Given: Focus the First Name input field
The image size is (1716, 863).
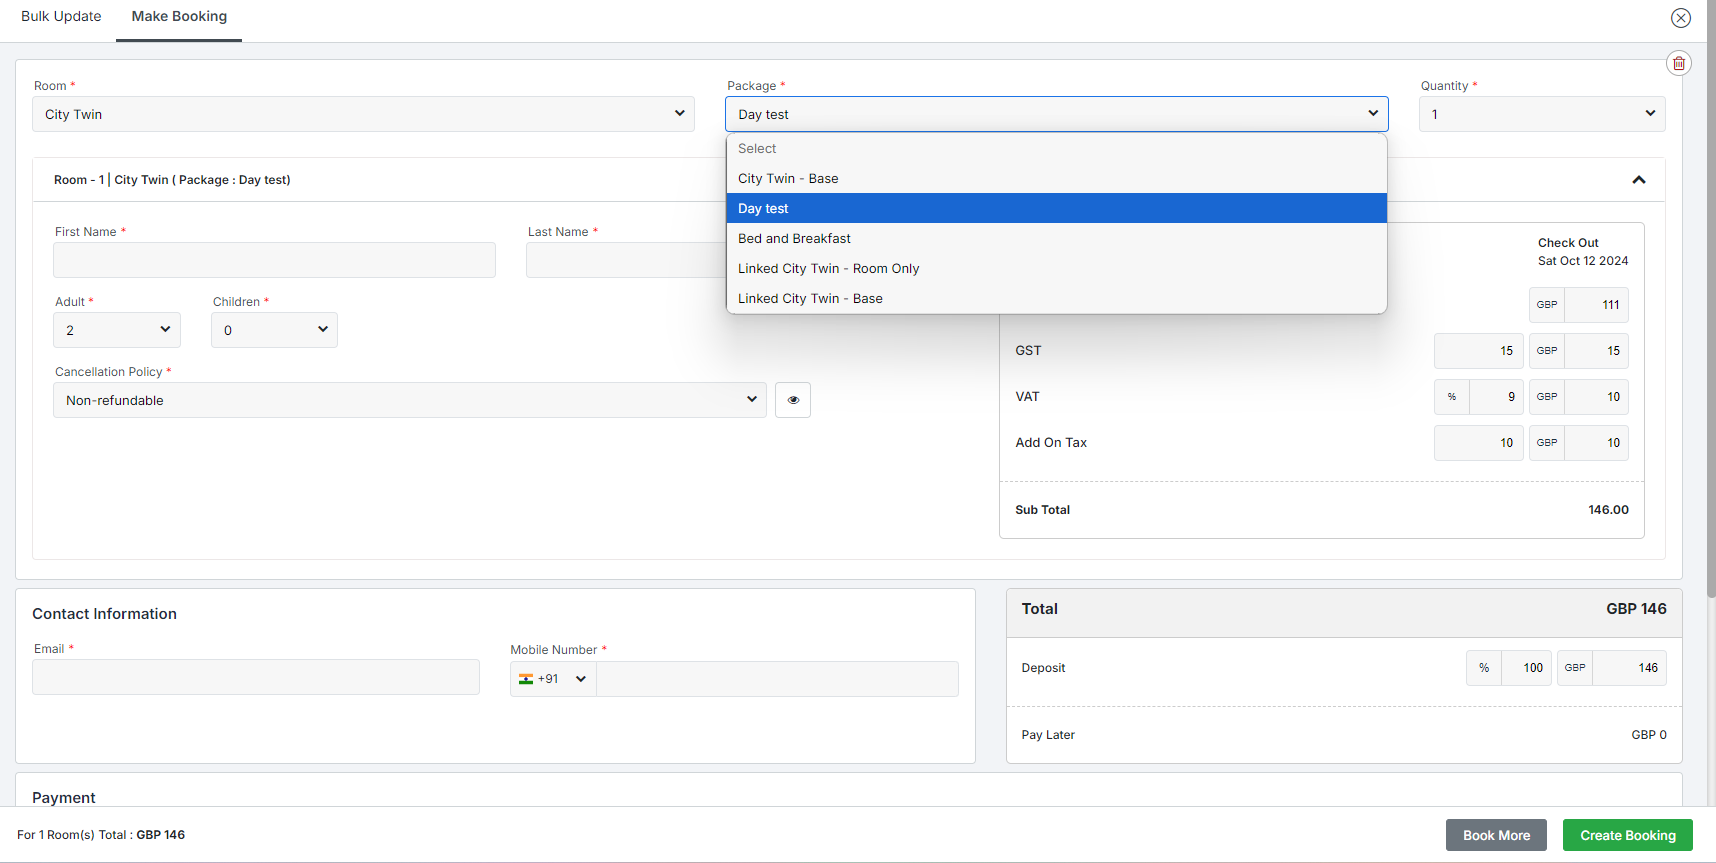Looking at the screenshot, I should [x=274, y=260].
